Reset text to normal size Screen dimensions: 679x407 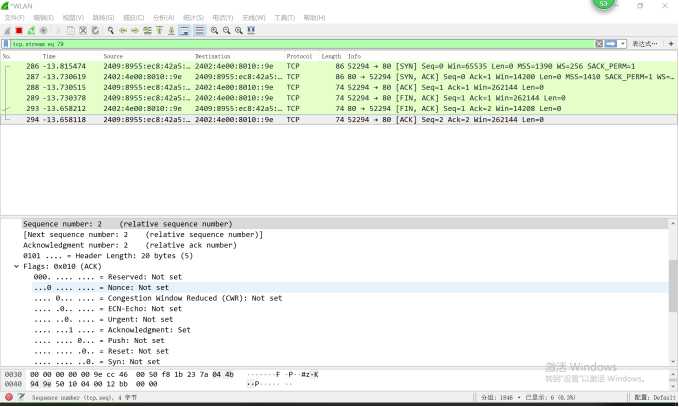pyautogui.click(x=239, y=30)
